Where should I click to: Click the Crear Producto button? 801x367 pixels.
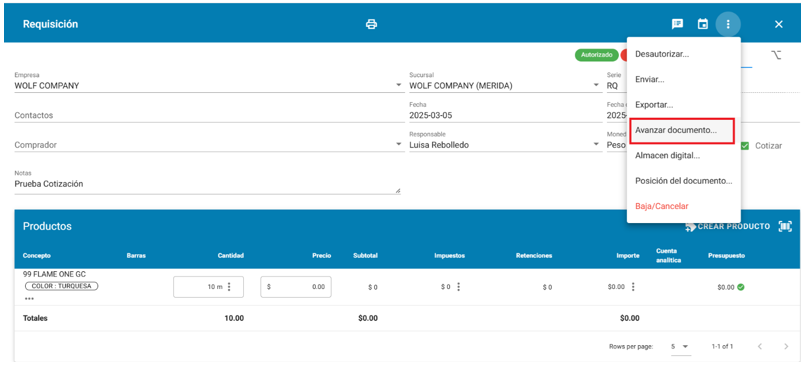click(727, 226)
